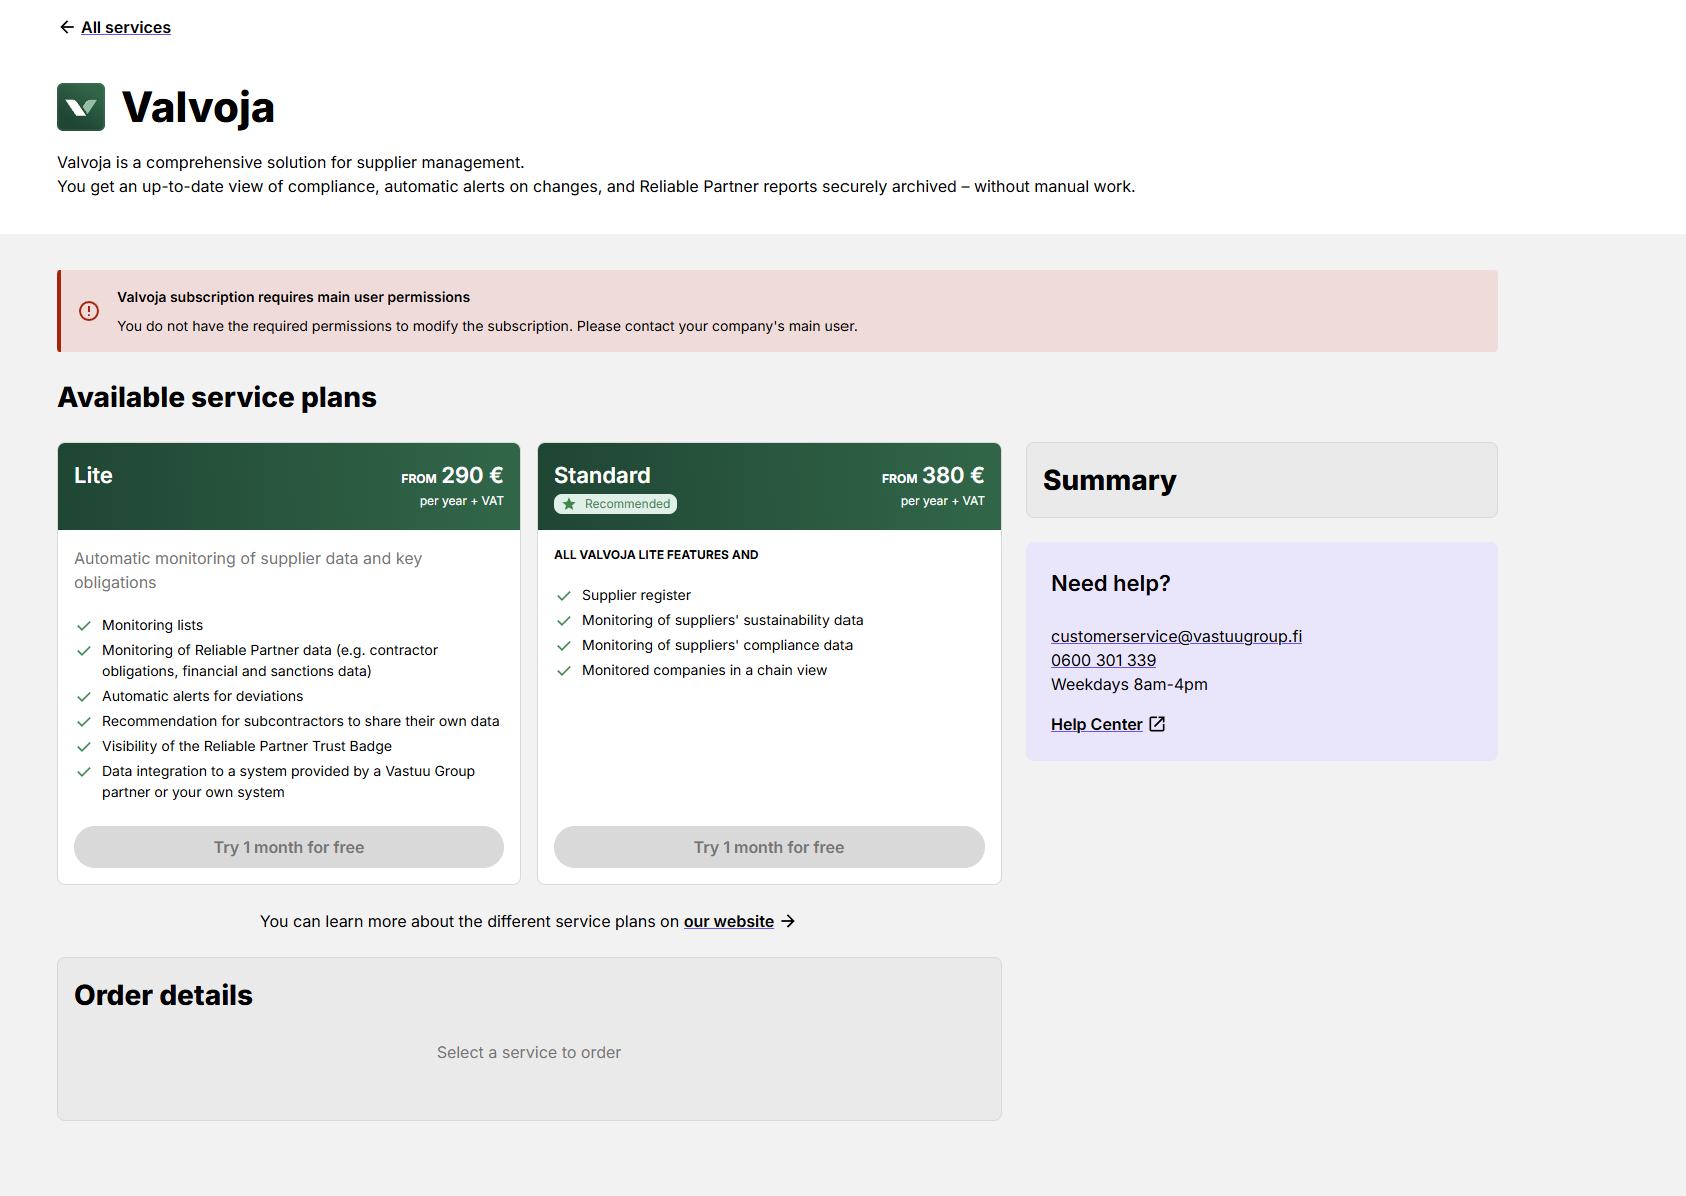Click checkmark beside Automatic alerts for deviations
This screenshot has width=1686, height=1196.
(84, 697)
